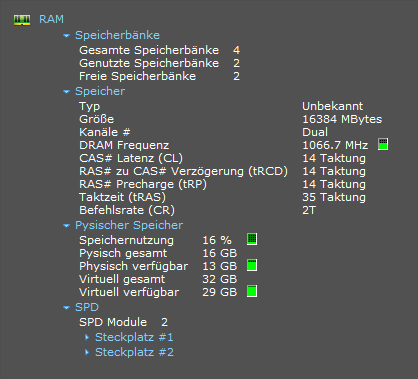Image resolution: width=418 pixels, height=379 pixels.
Task: Click the graph icon beside Virtuell verfügbar
Action: tap(252, 291)
